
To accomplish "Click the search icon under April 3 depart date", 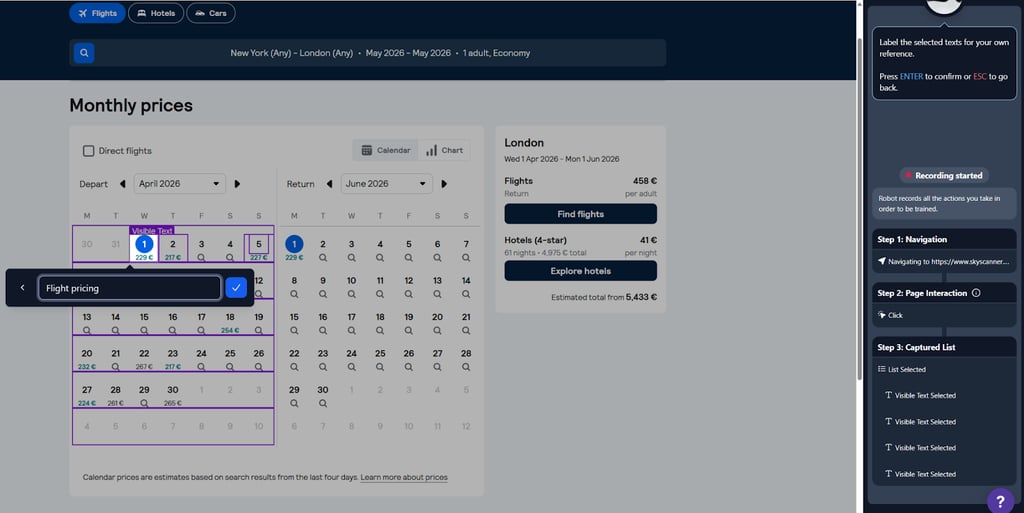I will tap(201, 258).
